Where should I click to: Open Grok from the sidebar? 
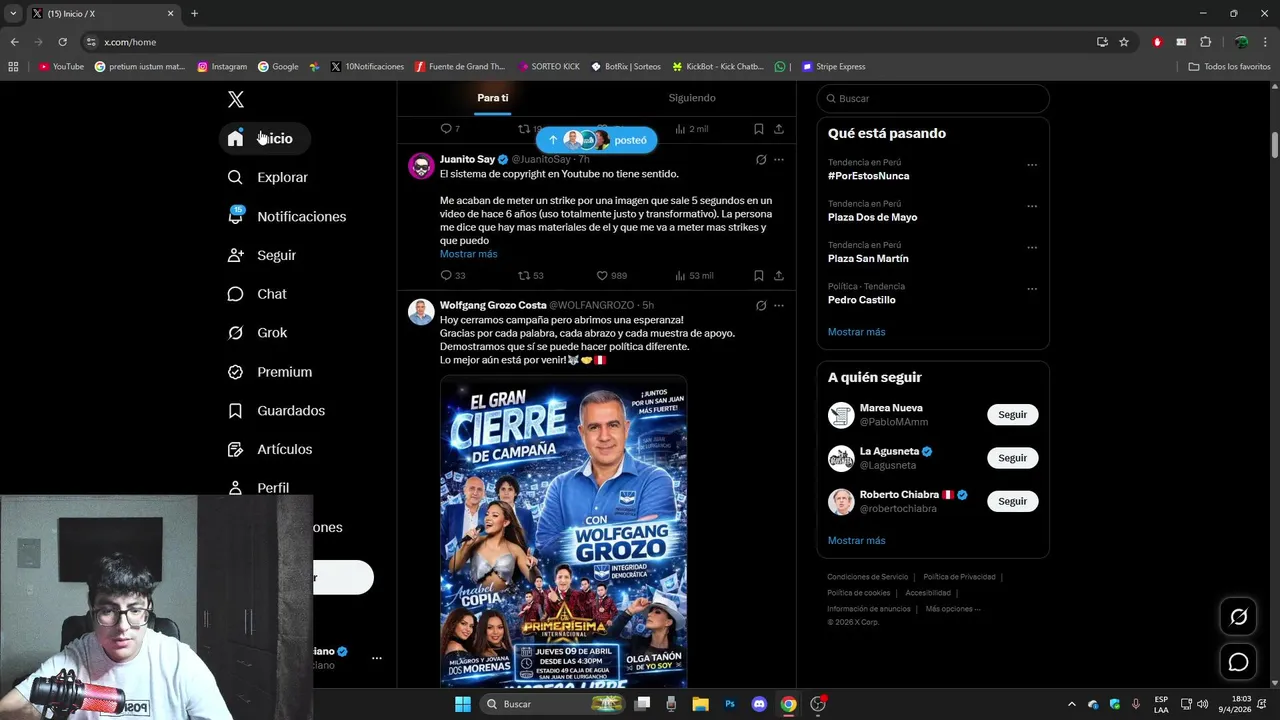[258, 333]
